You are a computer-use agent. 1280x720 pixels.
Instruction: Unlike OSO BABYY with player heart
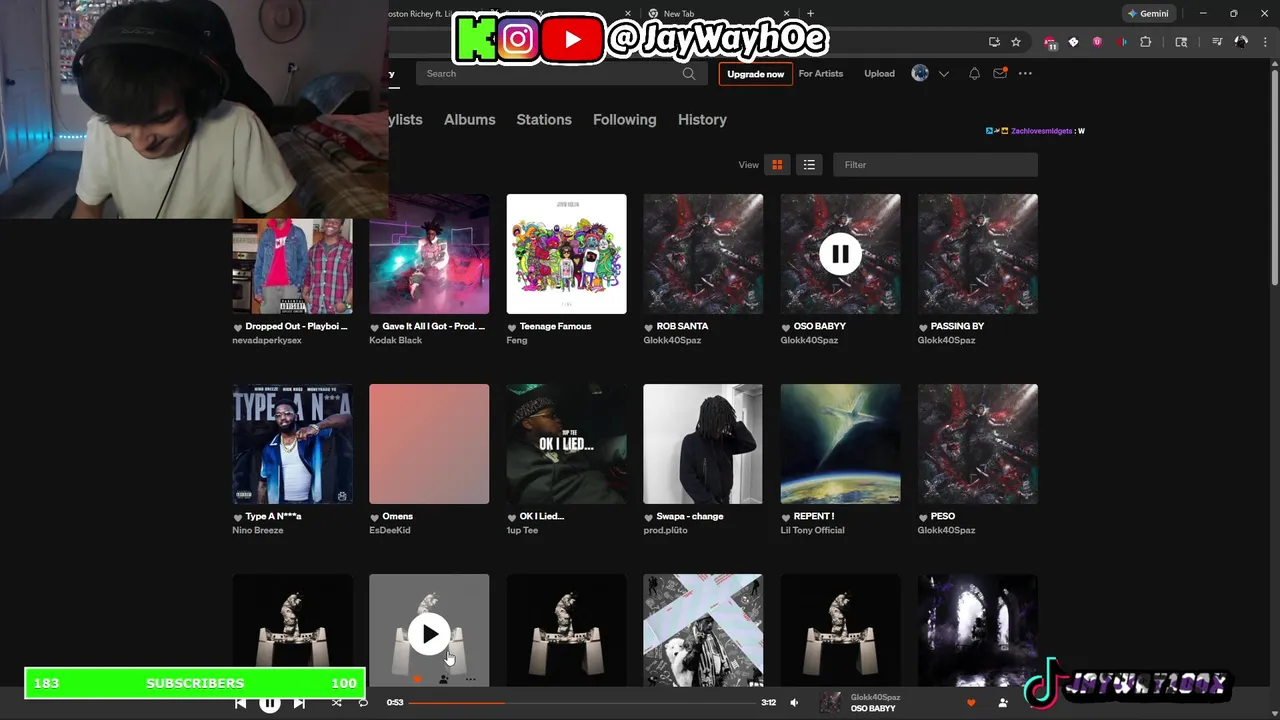click(970, 703)
